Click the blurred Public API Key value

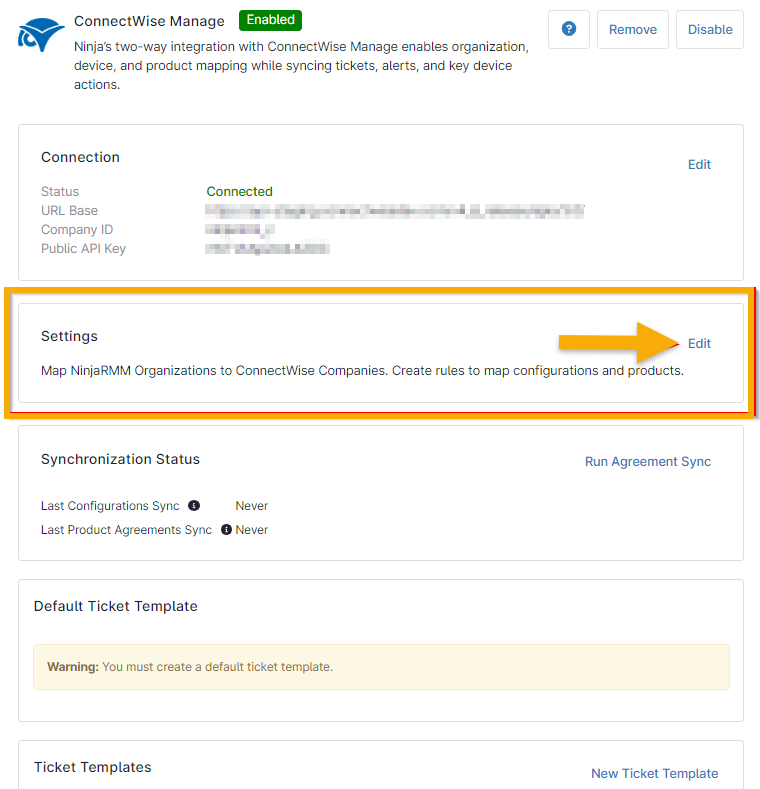pyautogui.click(x=267, y=249)
